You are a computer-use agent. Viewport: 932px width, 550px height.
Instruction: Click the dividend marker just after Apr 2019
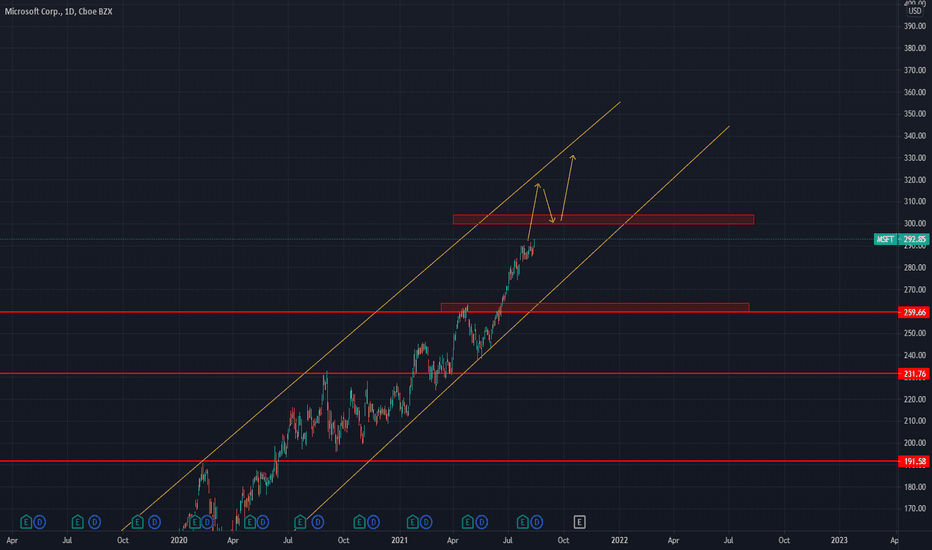pyautogui.click(x=39, y=522)
